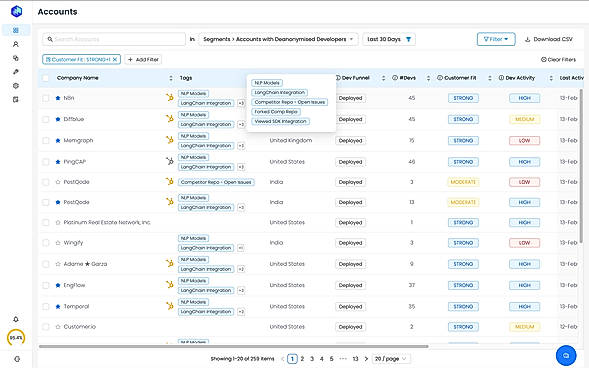Click the Dev Funnel info icon
Viewport: 589px width, 368px height.
338,78
